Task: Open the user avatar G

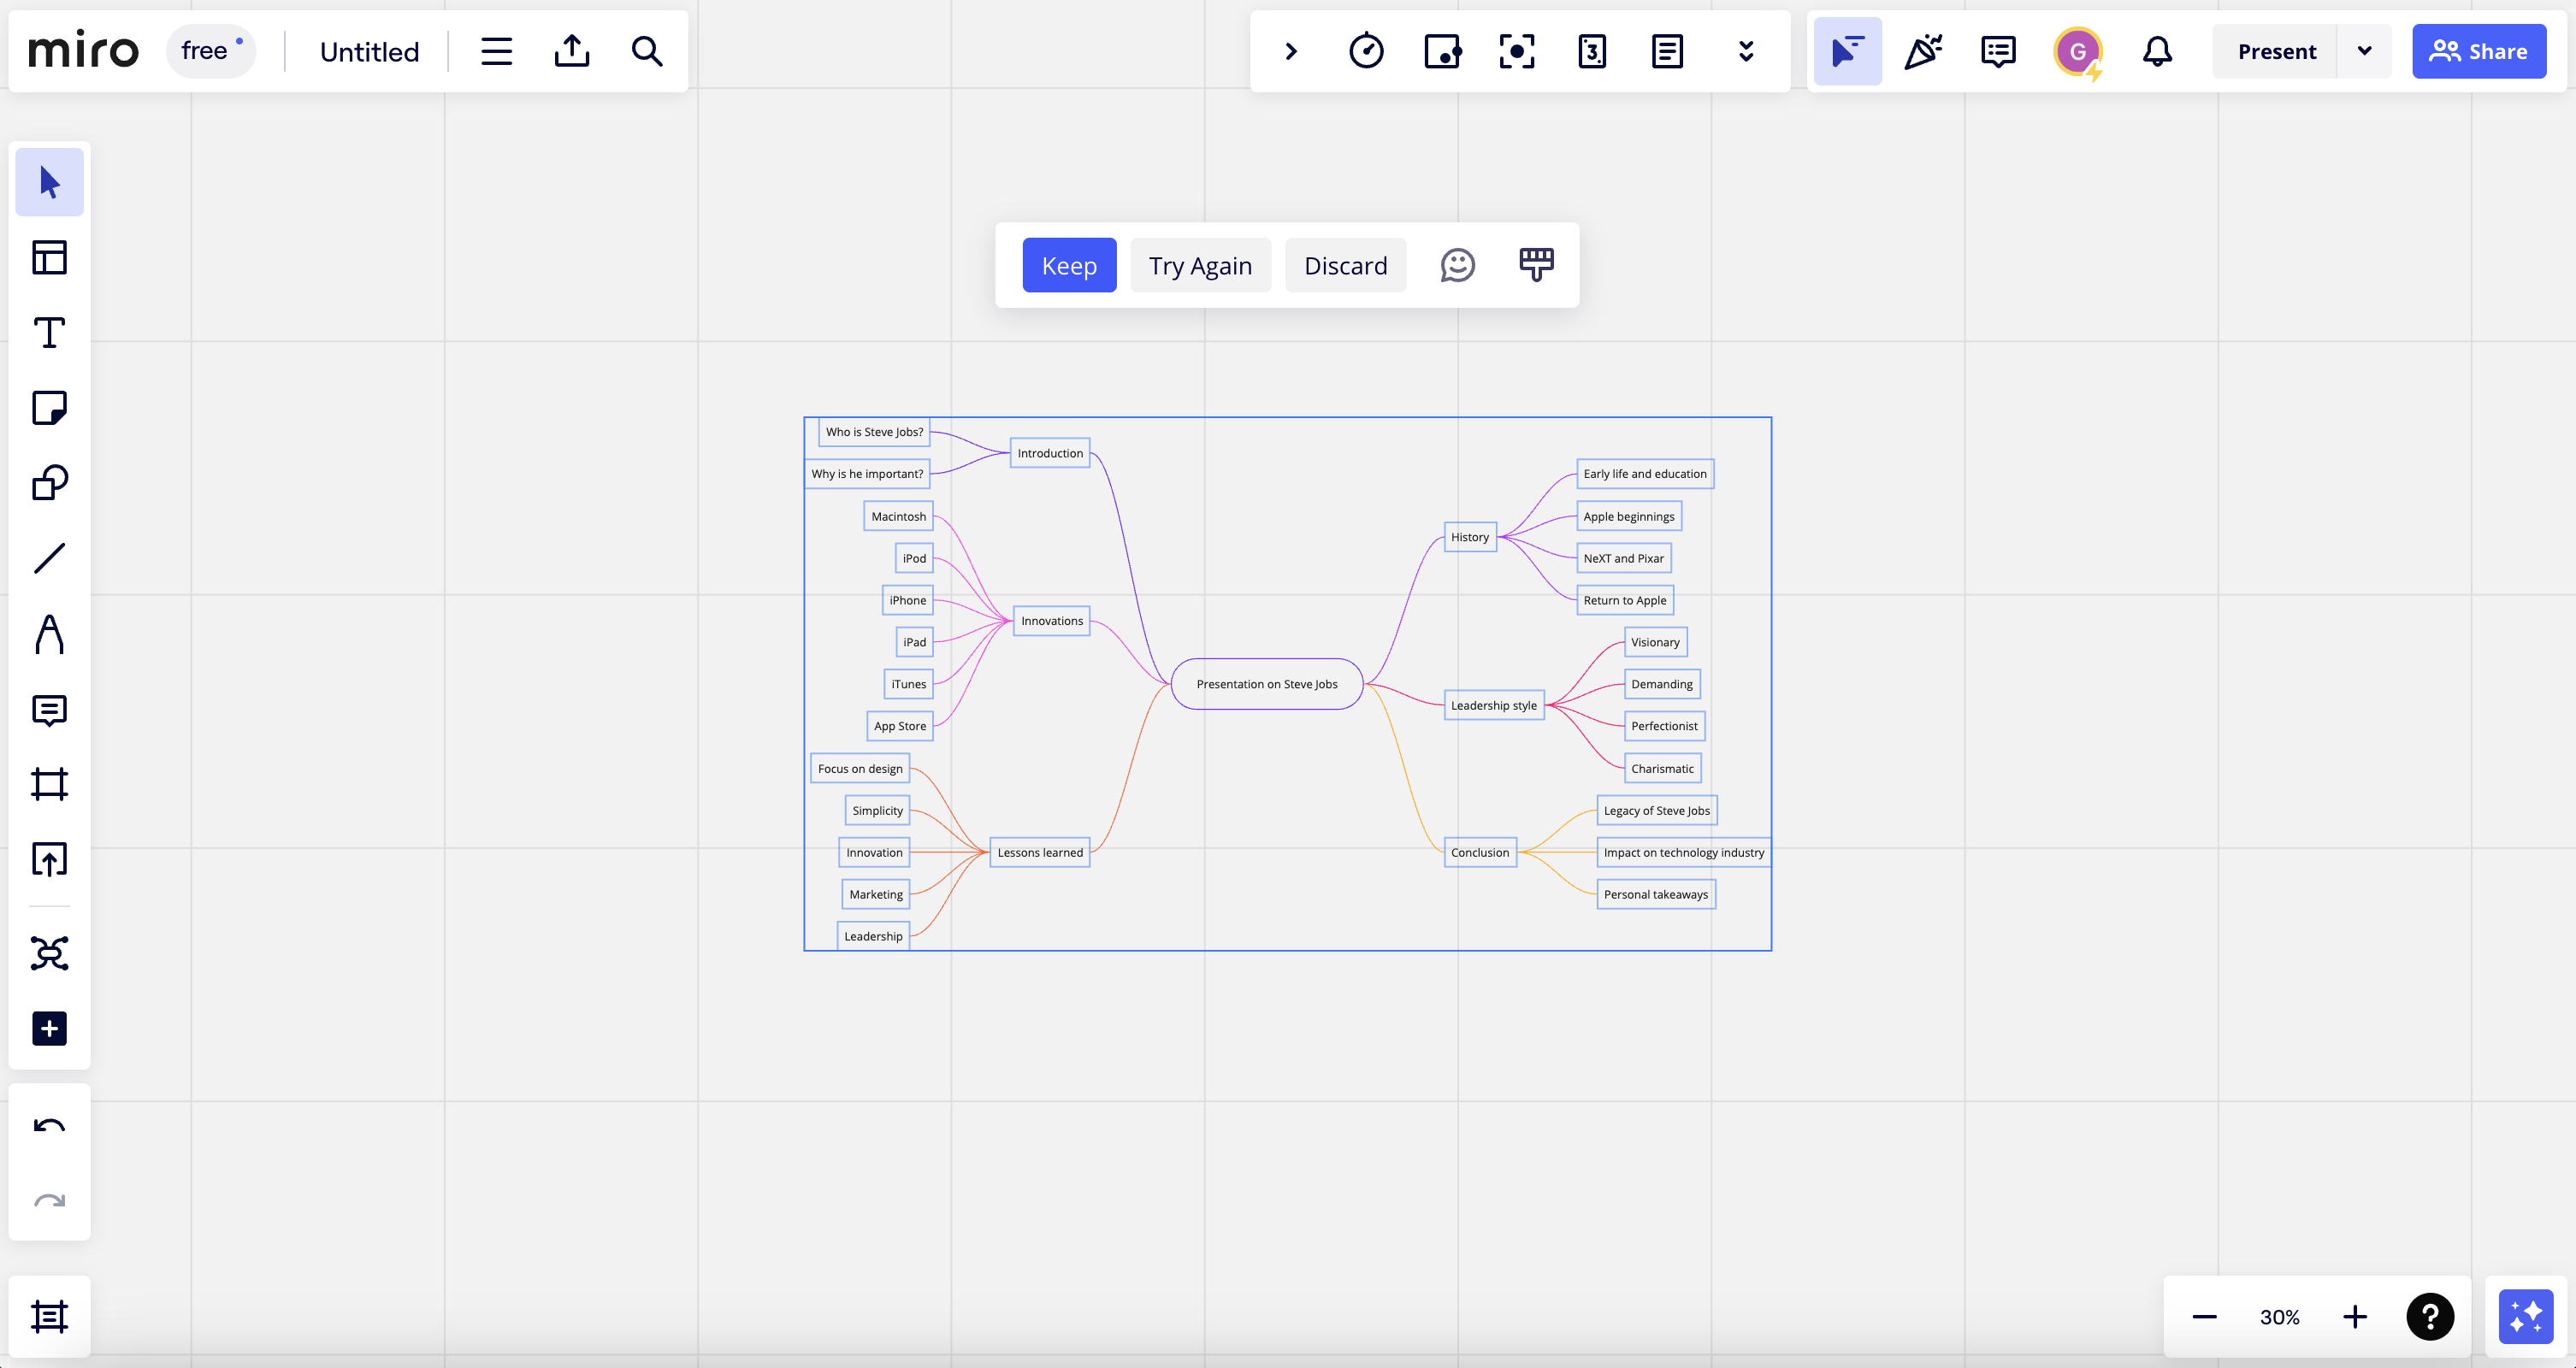Action: (x=2078, y=51)
